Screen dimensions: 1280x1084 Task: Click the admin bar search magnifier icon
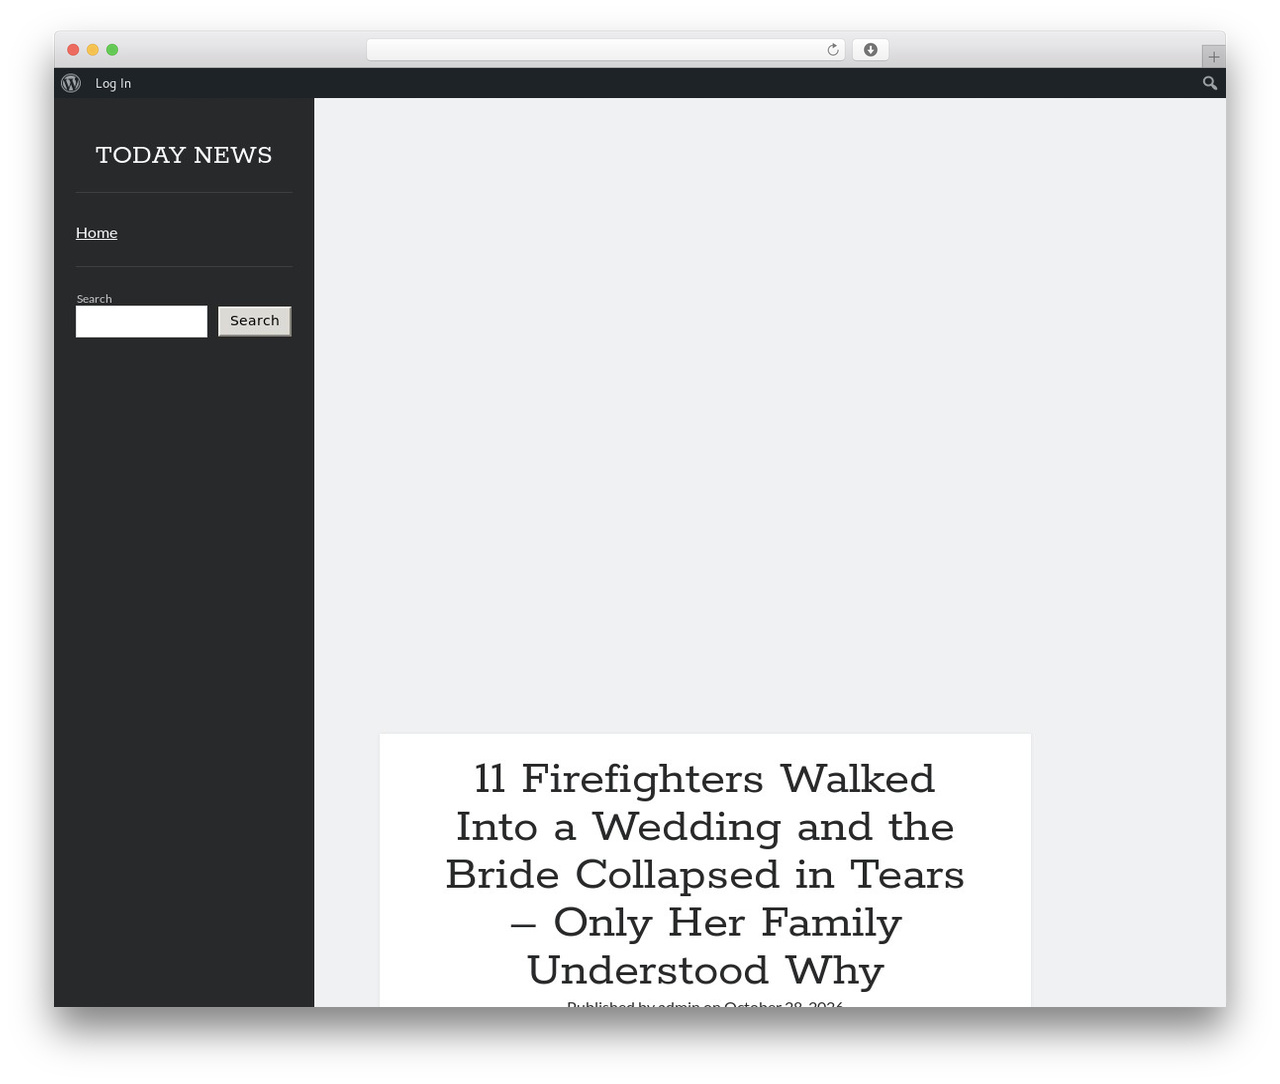click(1210, 83)
